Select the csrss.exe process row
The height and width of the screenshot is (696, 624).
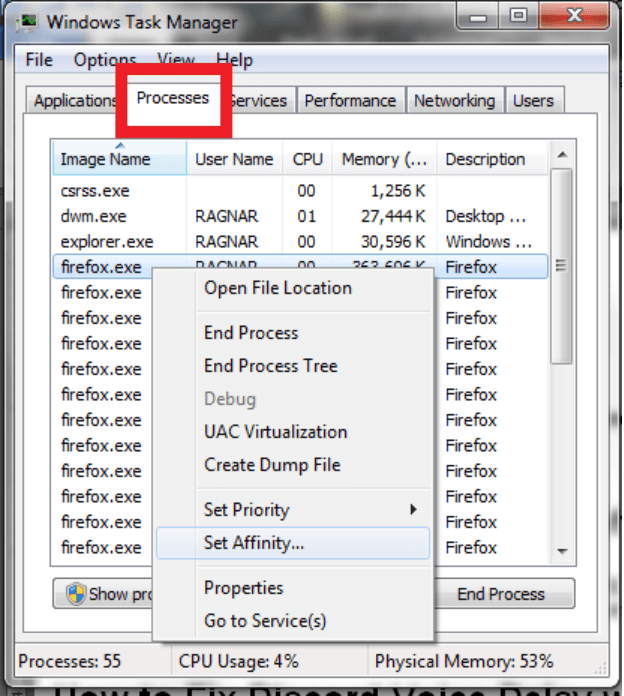pos(300,191)
